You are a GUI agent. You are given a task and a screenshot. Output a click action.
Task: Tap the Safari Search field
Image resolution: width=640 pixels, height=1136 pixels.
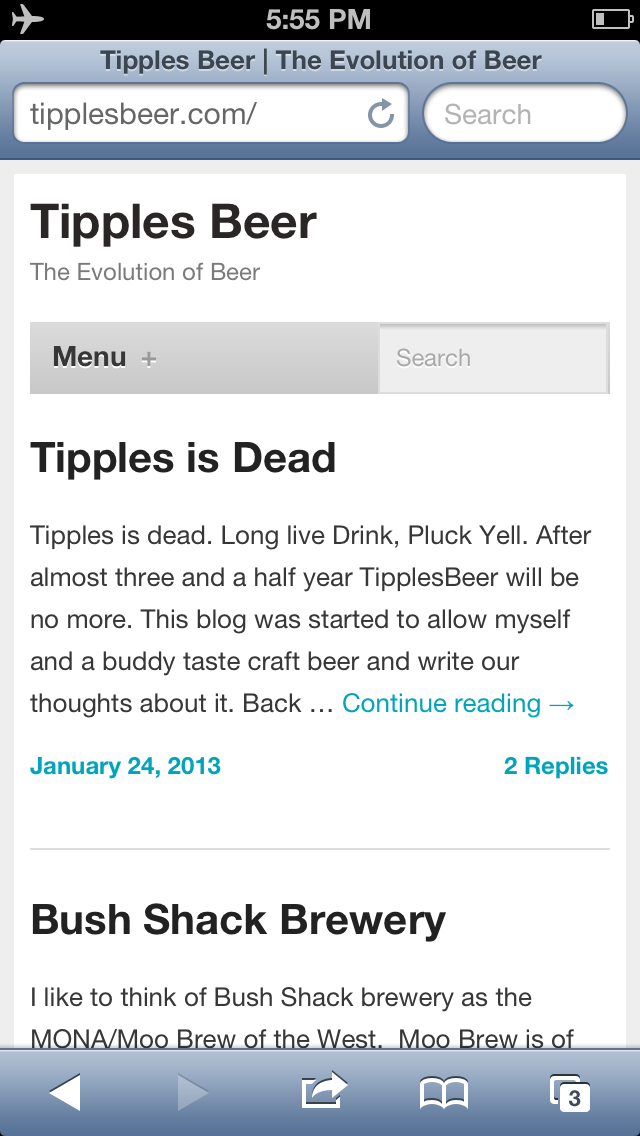524,114
